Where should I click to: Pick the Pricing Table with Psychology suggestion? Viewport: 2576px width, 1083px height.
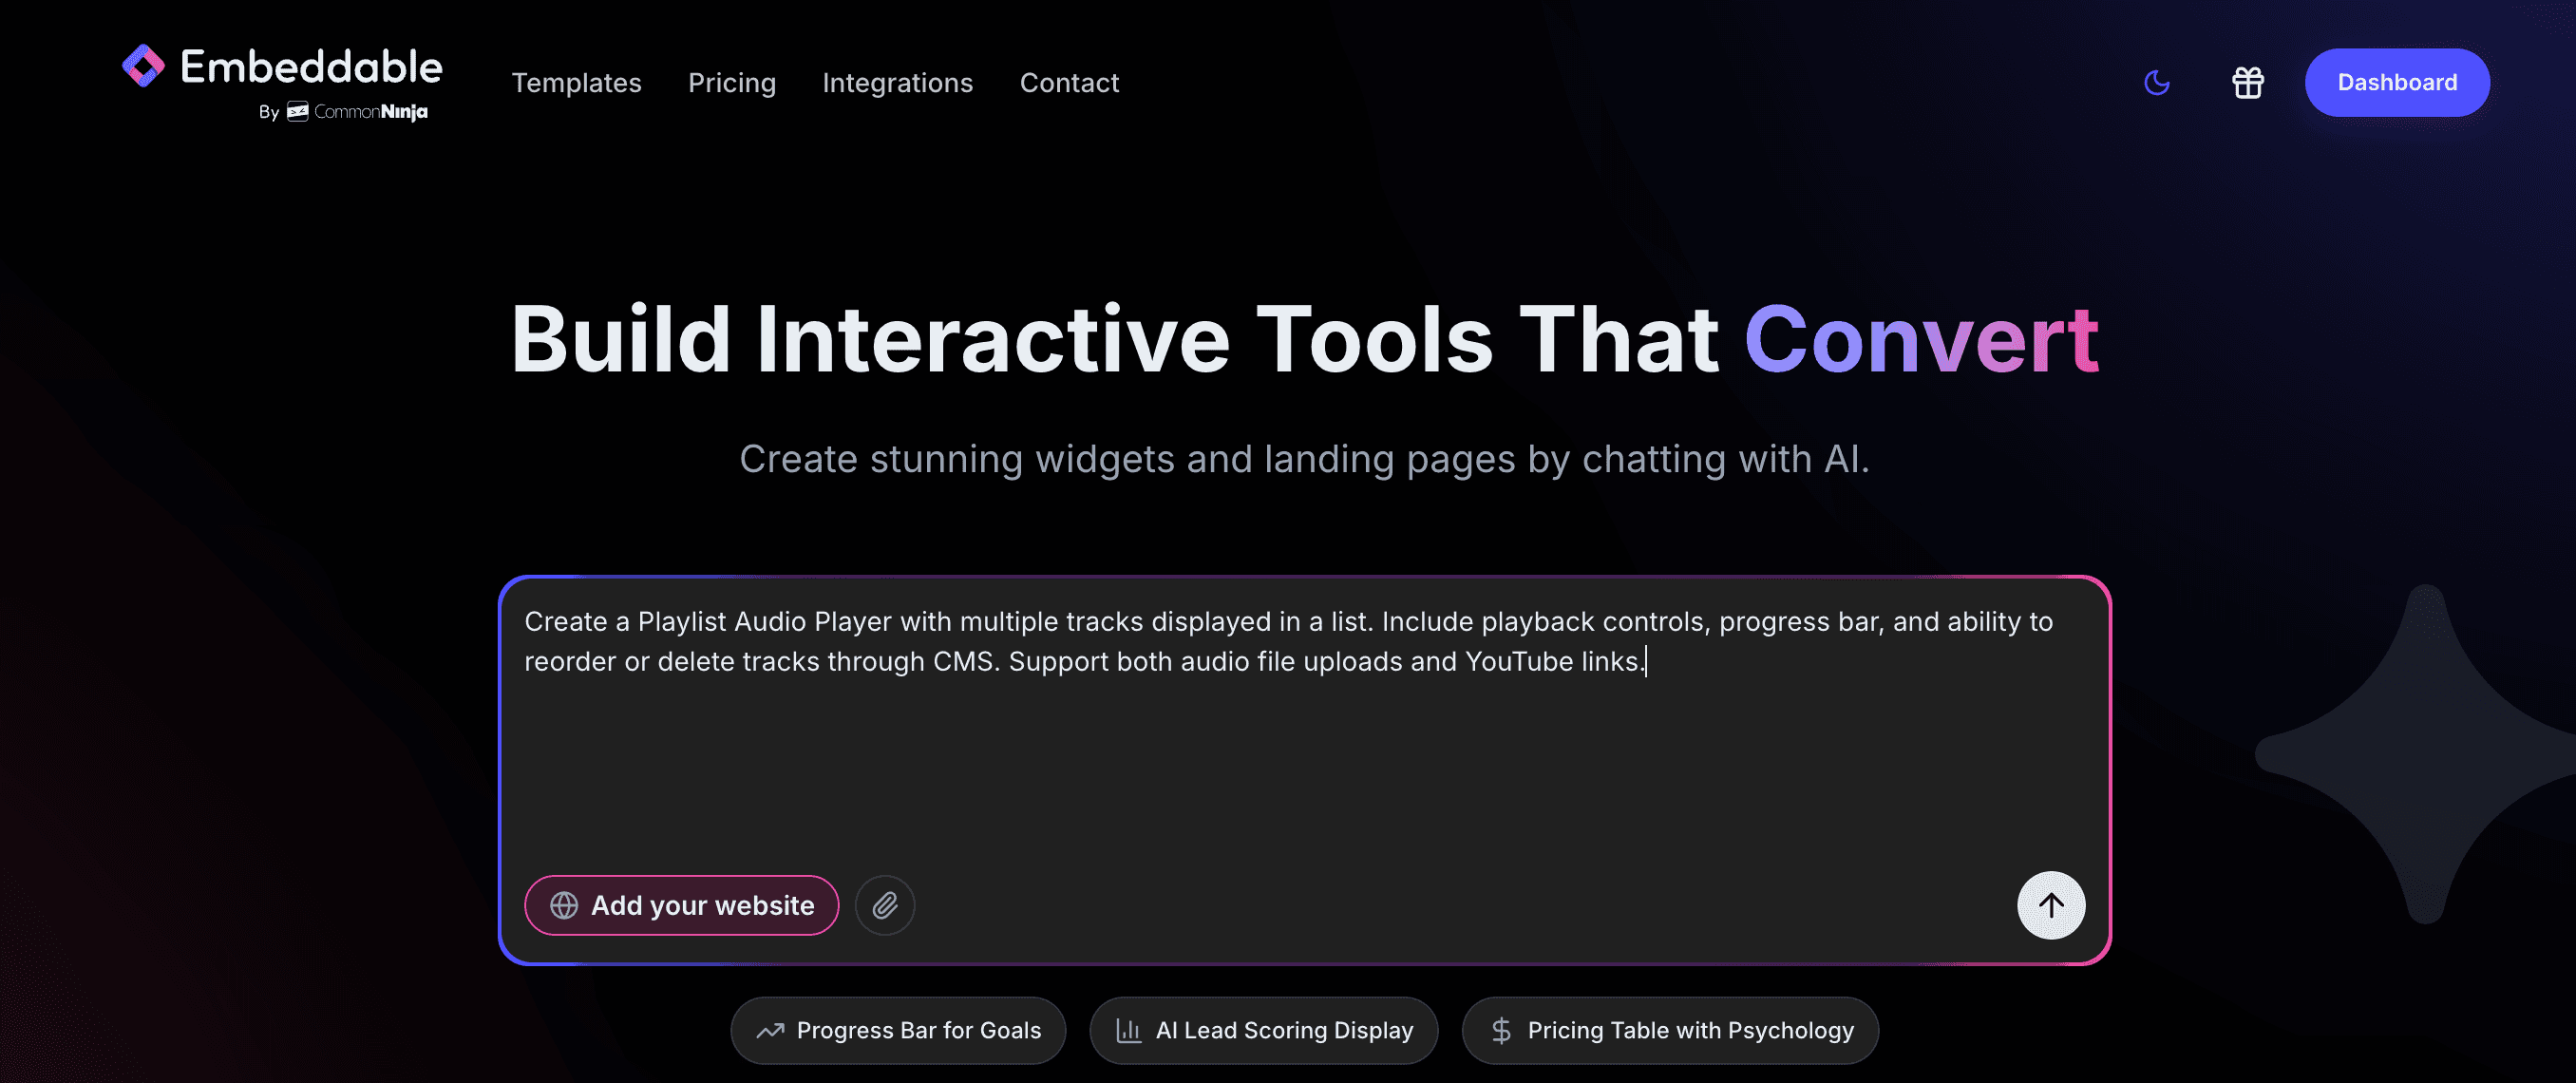click(x=1690, y=1030)
